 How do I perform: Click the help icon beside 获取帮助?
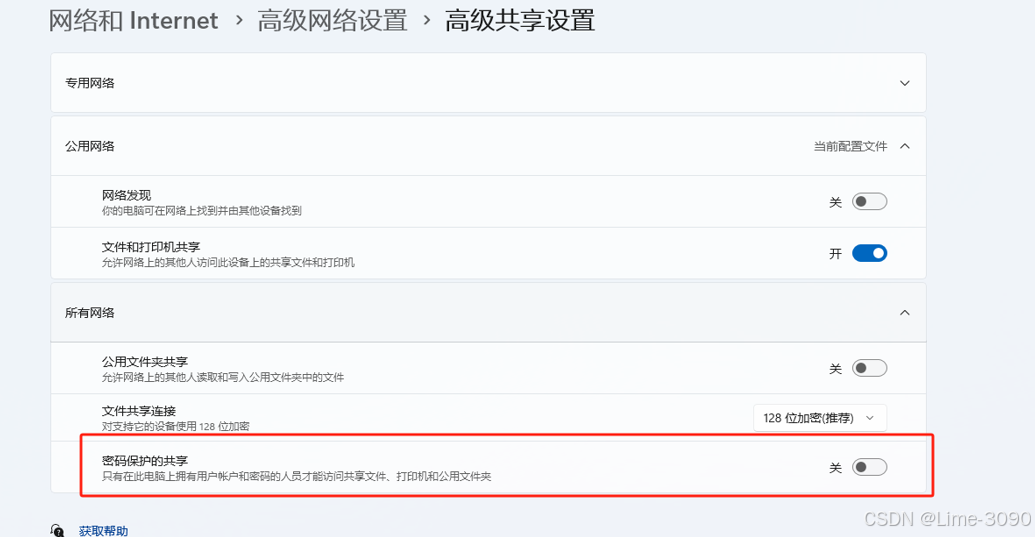pos(57,530)
